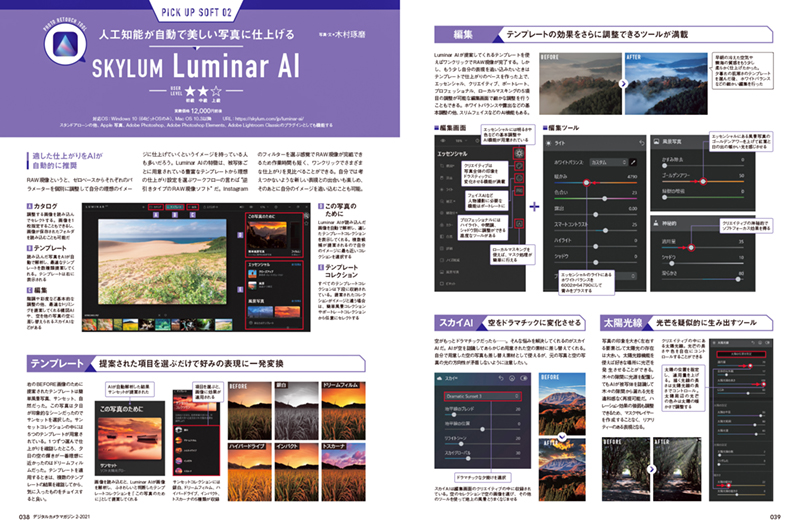Select the 蒼白 black-and-white template preview
Screen dimensions: 800x530
[x=296, y=411]
